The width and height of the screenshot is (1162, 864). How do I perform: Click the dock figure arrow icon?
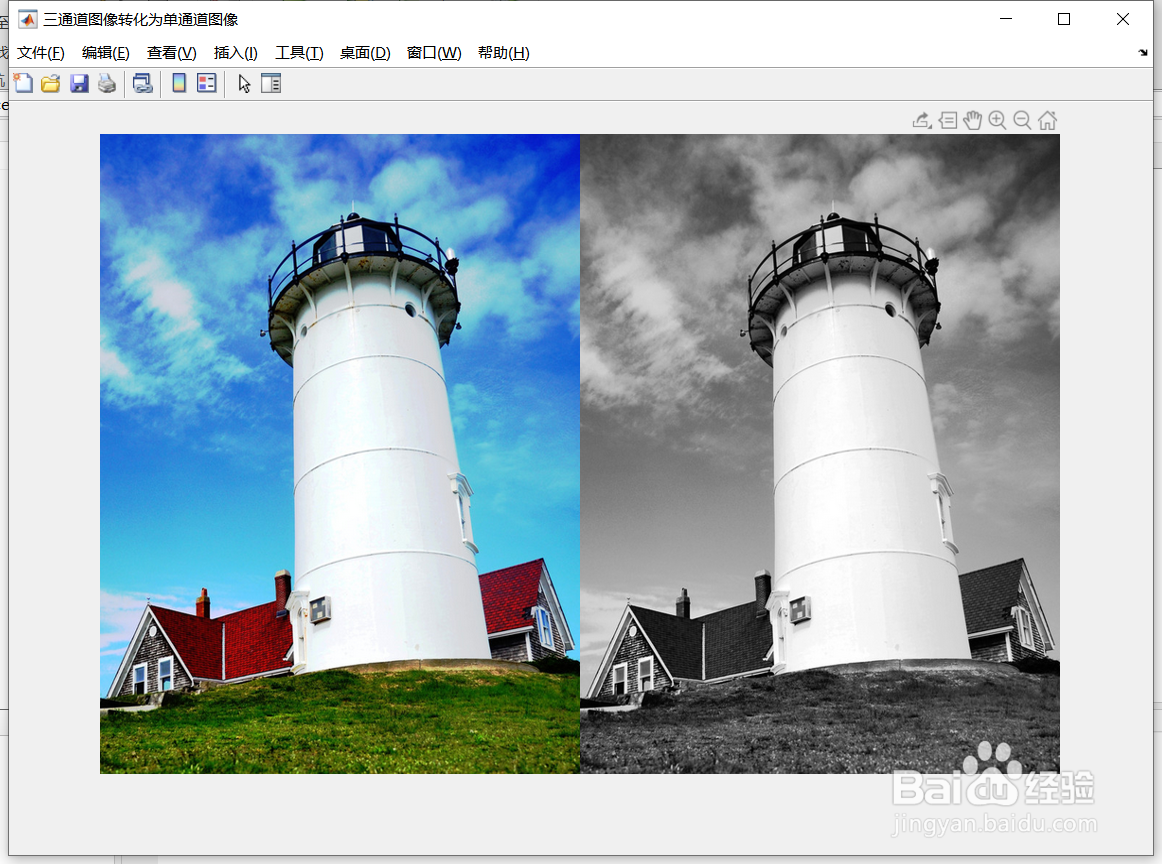click(1143, 53)
